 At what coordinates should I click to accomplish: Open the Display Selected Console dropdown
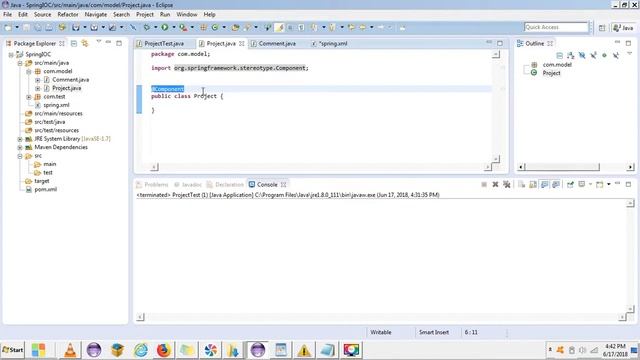[x=590, y=184]
